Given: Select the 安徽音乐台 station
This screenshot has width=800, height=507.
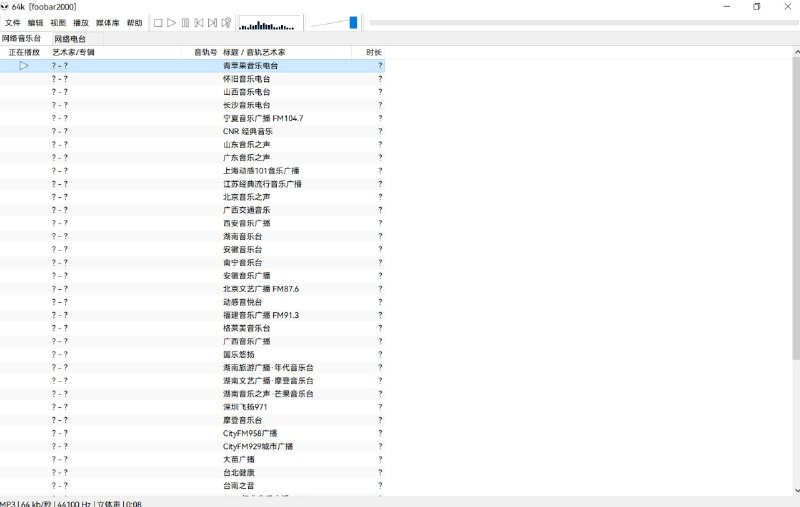Looking at the screenshot, I should 192,249.
